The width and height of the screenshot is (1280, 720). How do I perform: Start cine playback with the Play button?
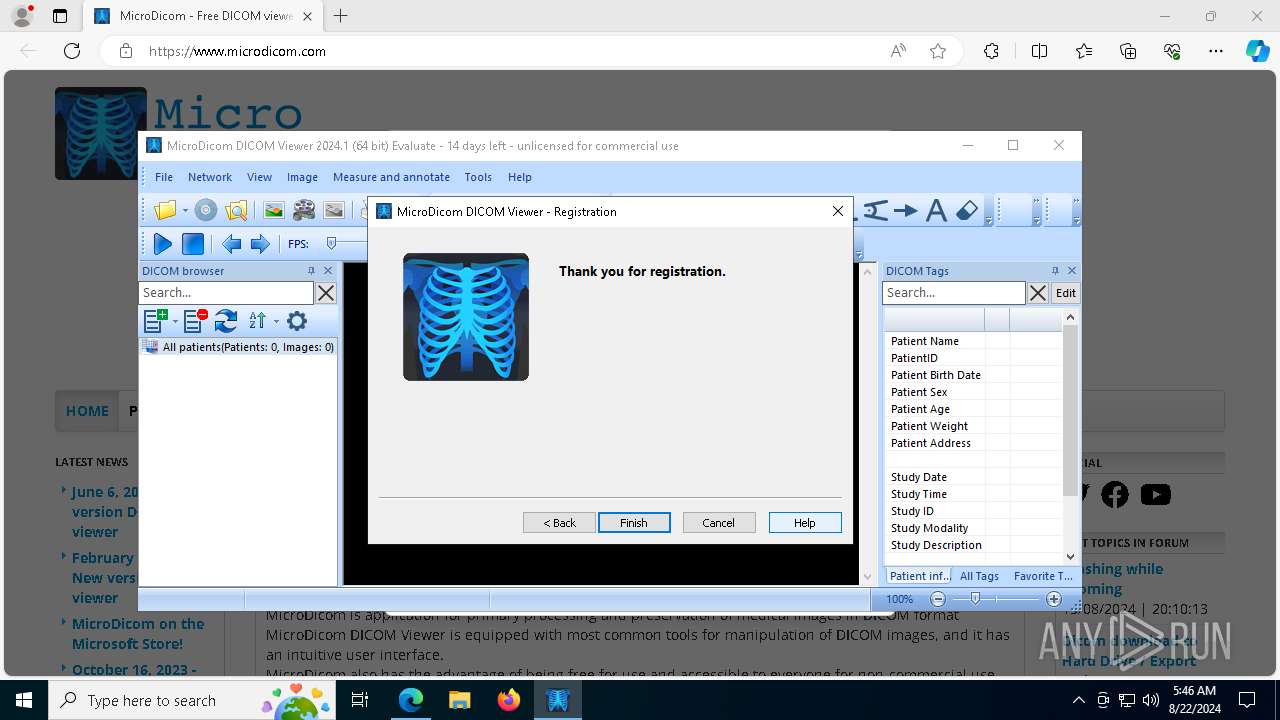162,243
